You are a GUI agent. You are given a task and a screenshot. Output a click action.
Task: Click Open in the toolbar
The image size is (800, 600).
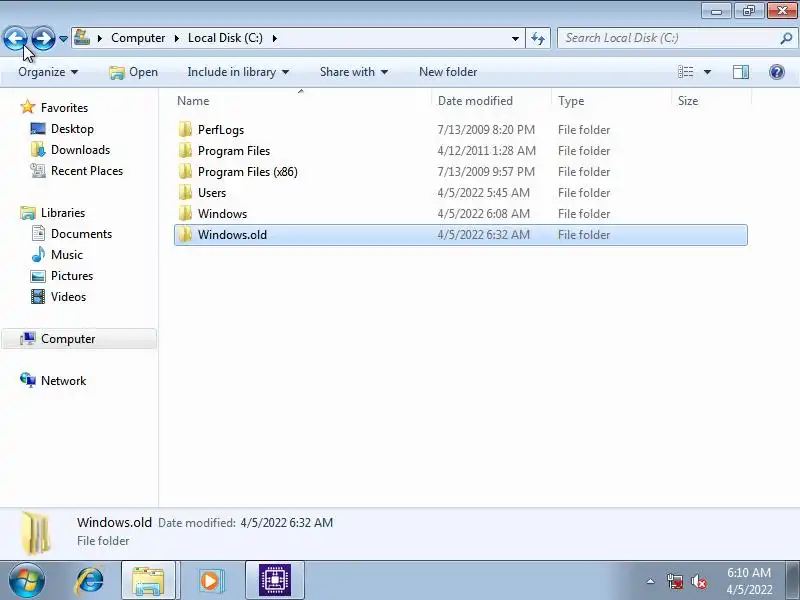tap(134, 72)
